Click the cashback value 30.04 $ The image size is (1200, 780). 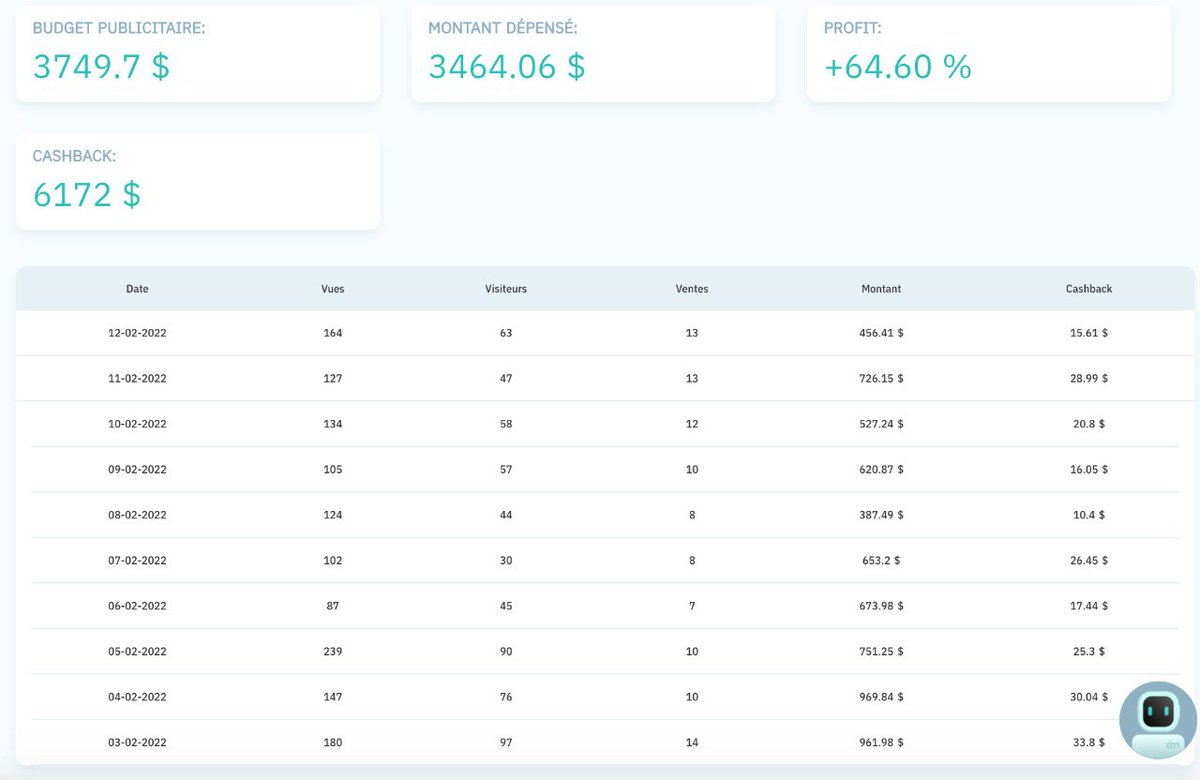pos(1089,697)
